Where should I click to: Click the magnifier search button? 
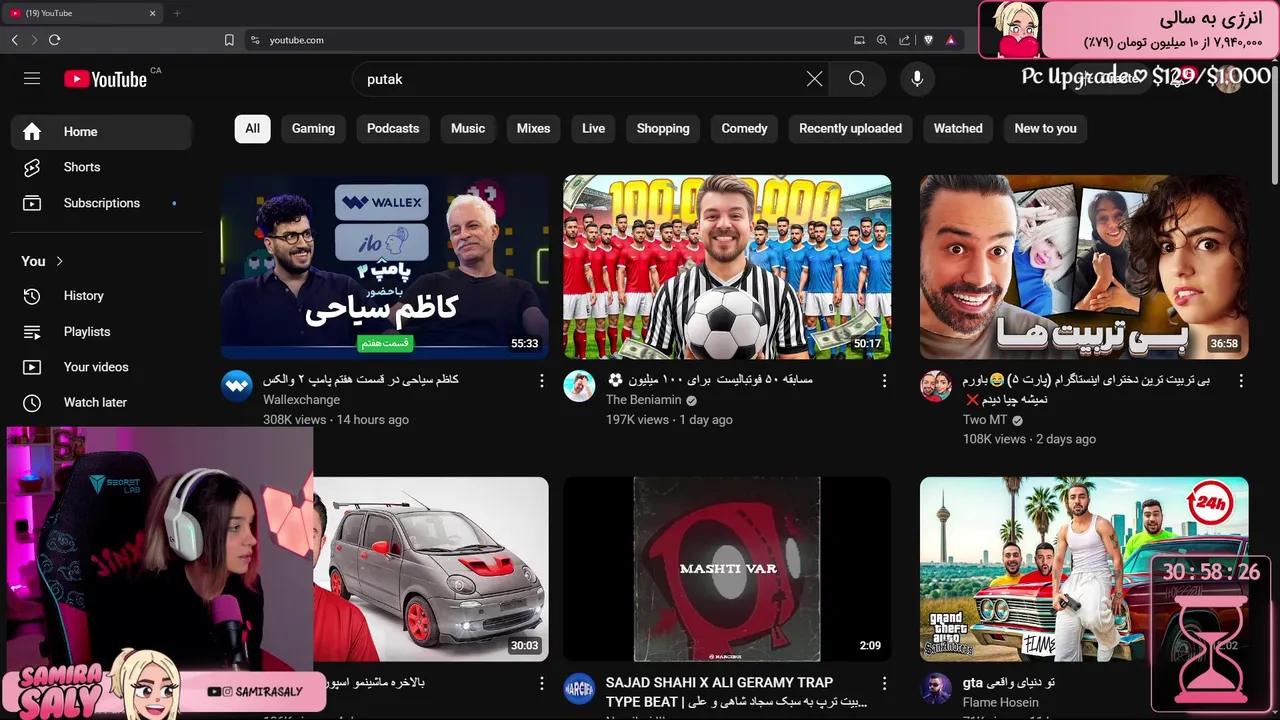(857, 79)
